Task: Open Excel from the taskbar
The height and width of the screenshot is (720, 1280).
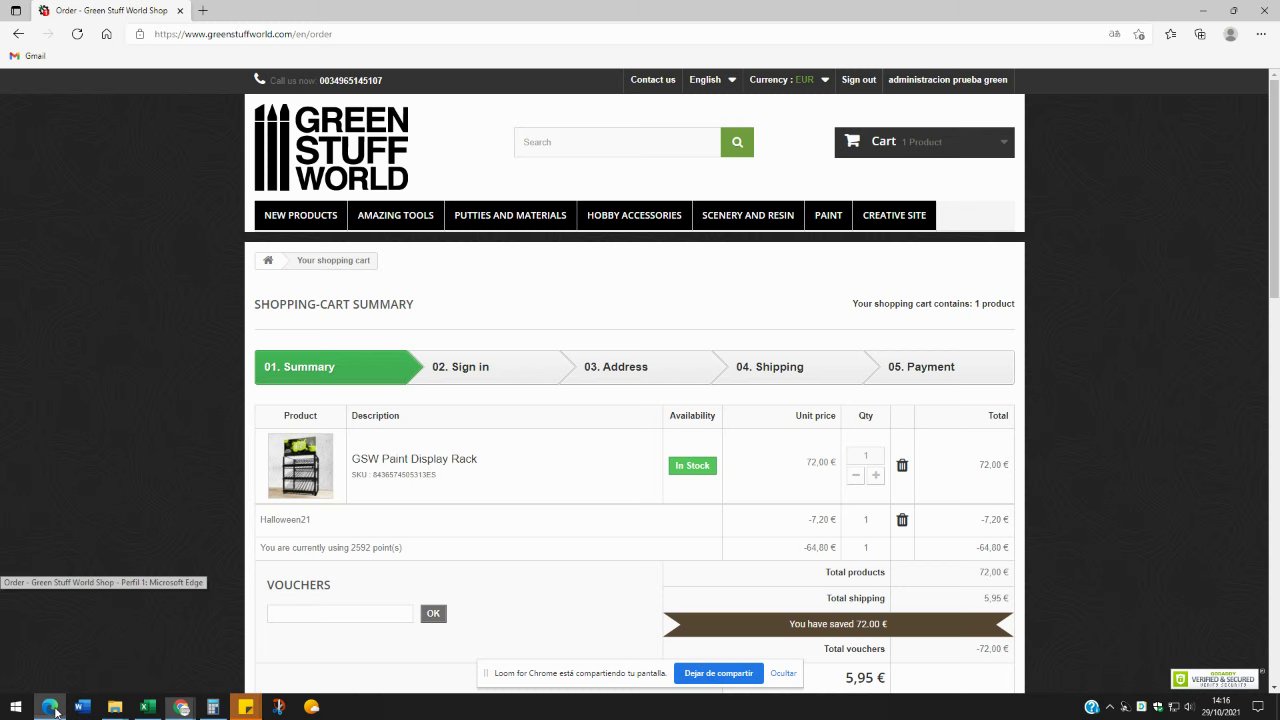Action: coord(148,707)
